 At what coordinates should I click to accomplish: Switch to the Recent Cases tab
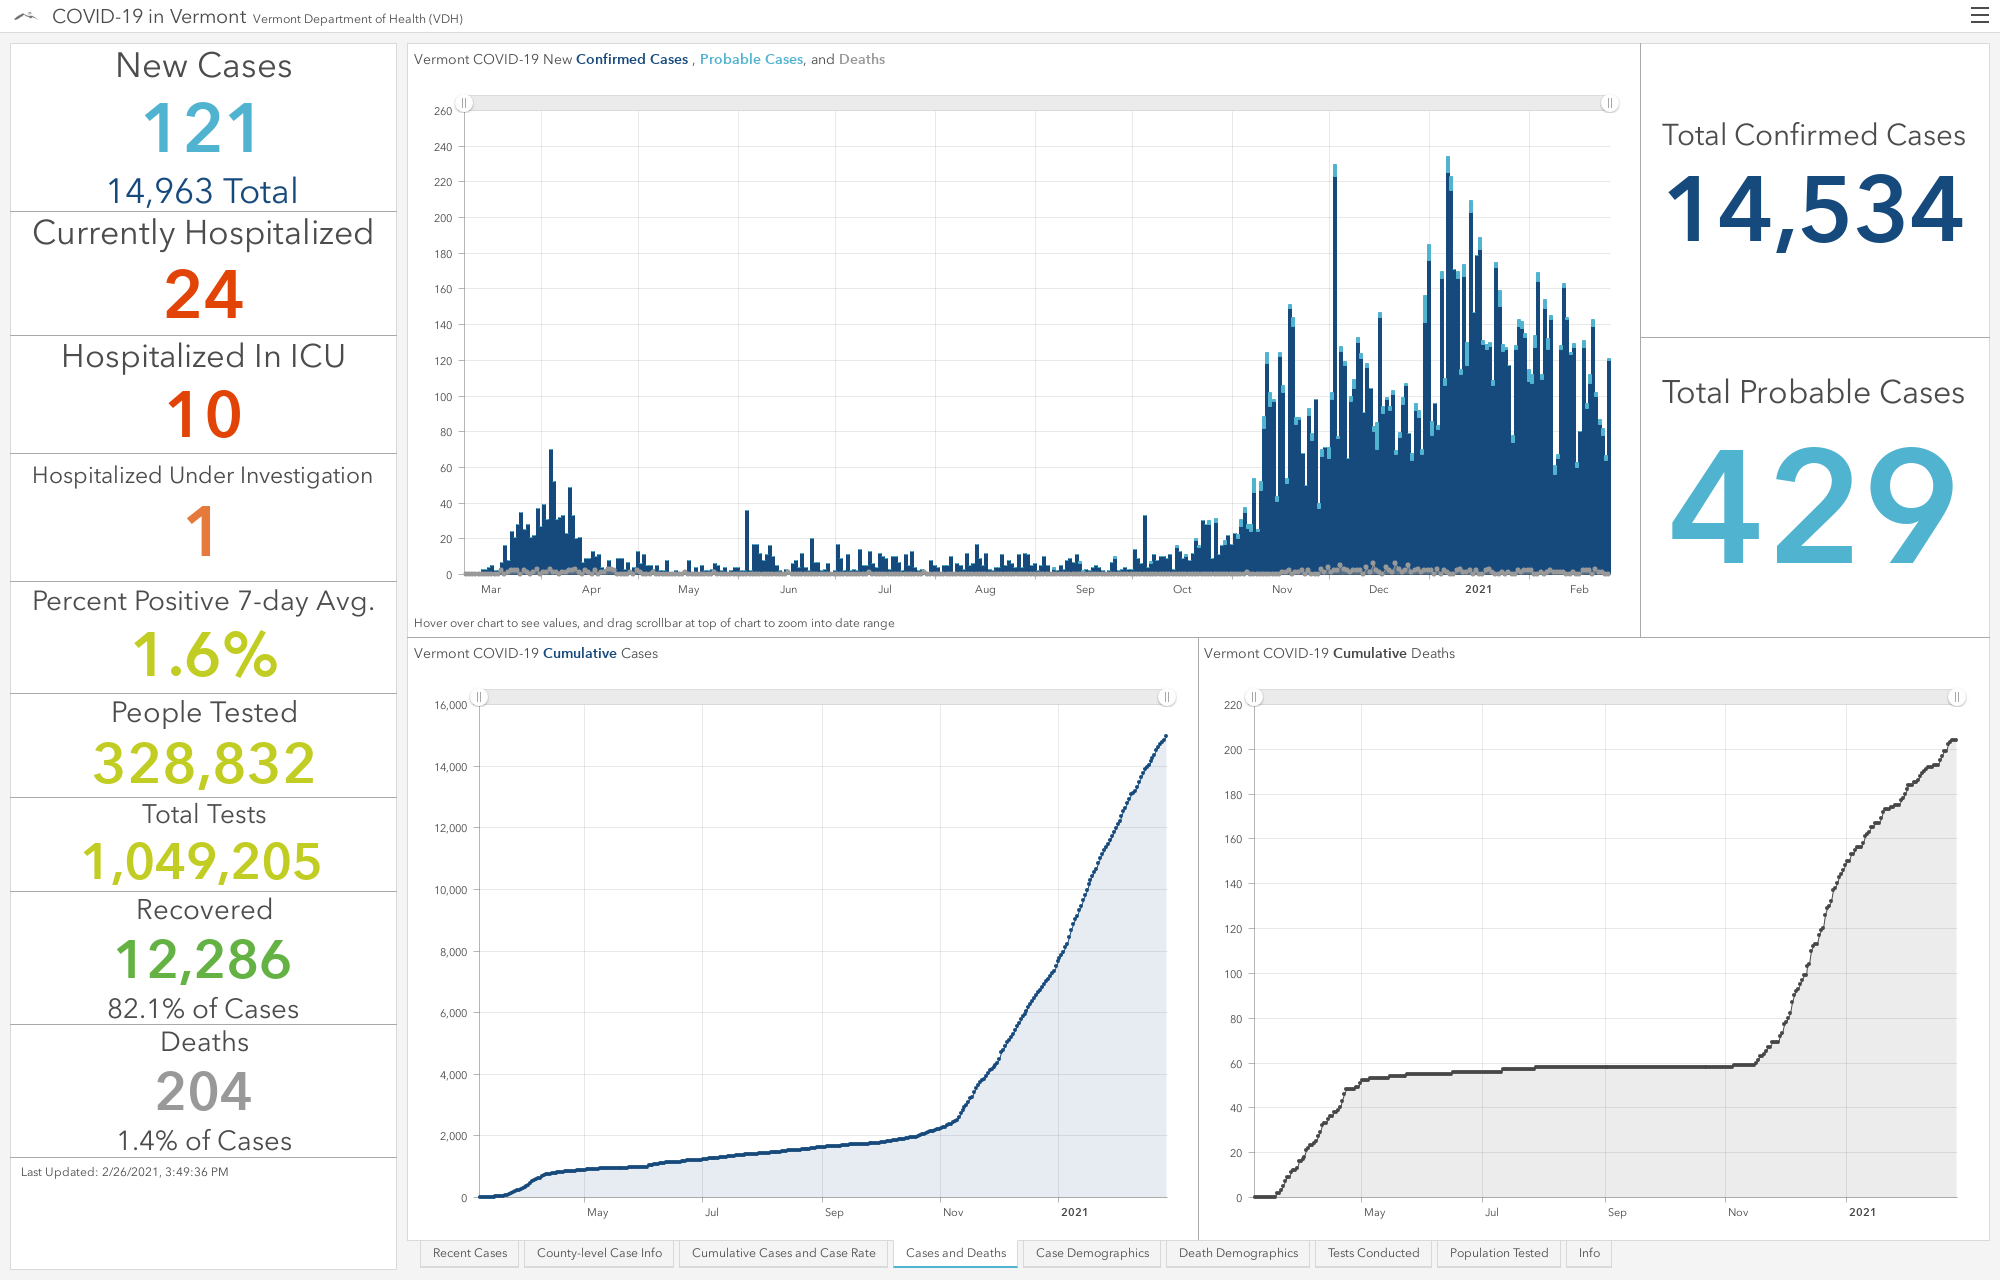pyautogui.click(x=470, y=1253)
